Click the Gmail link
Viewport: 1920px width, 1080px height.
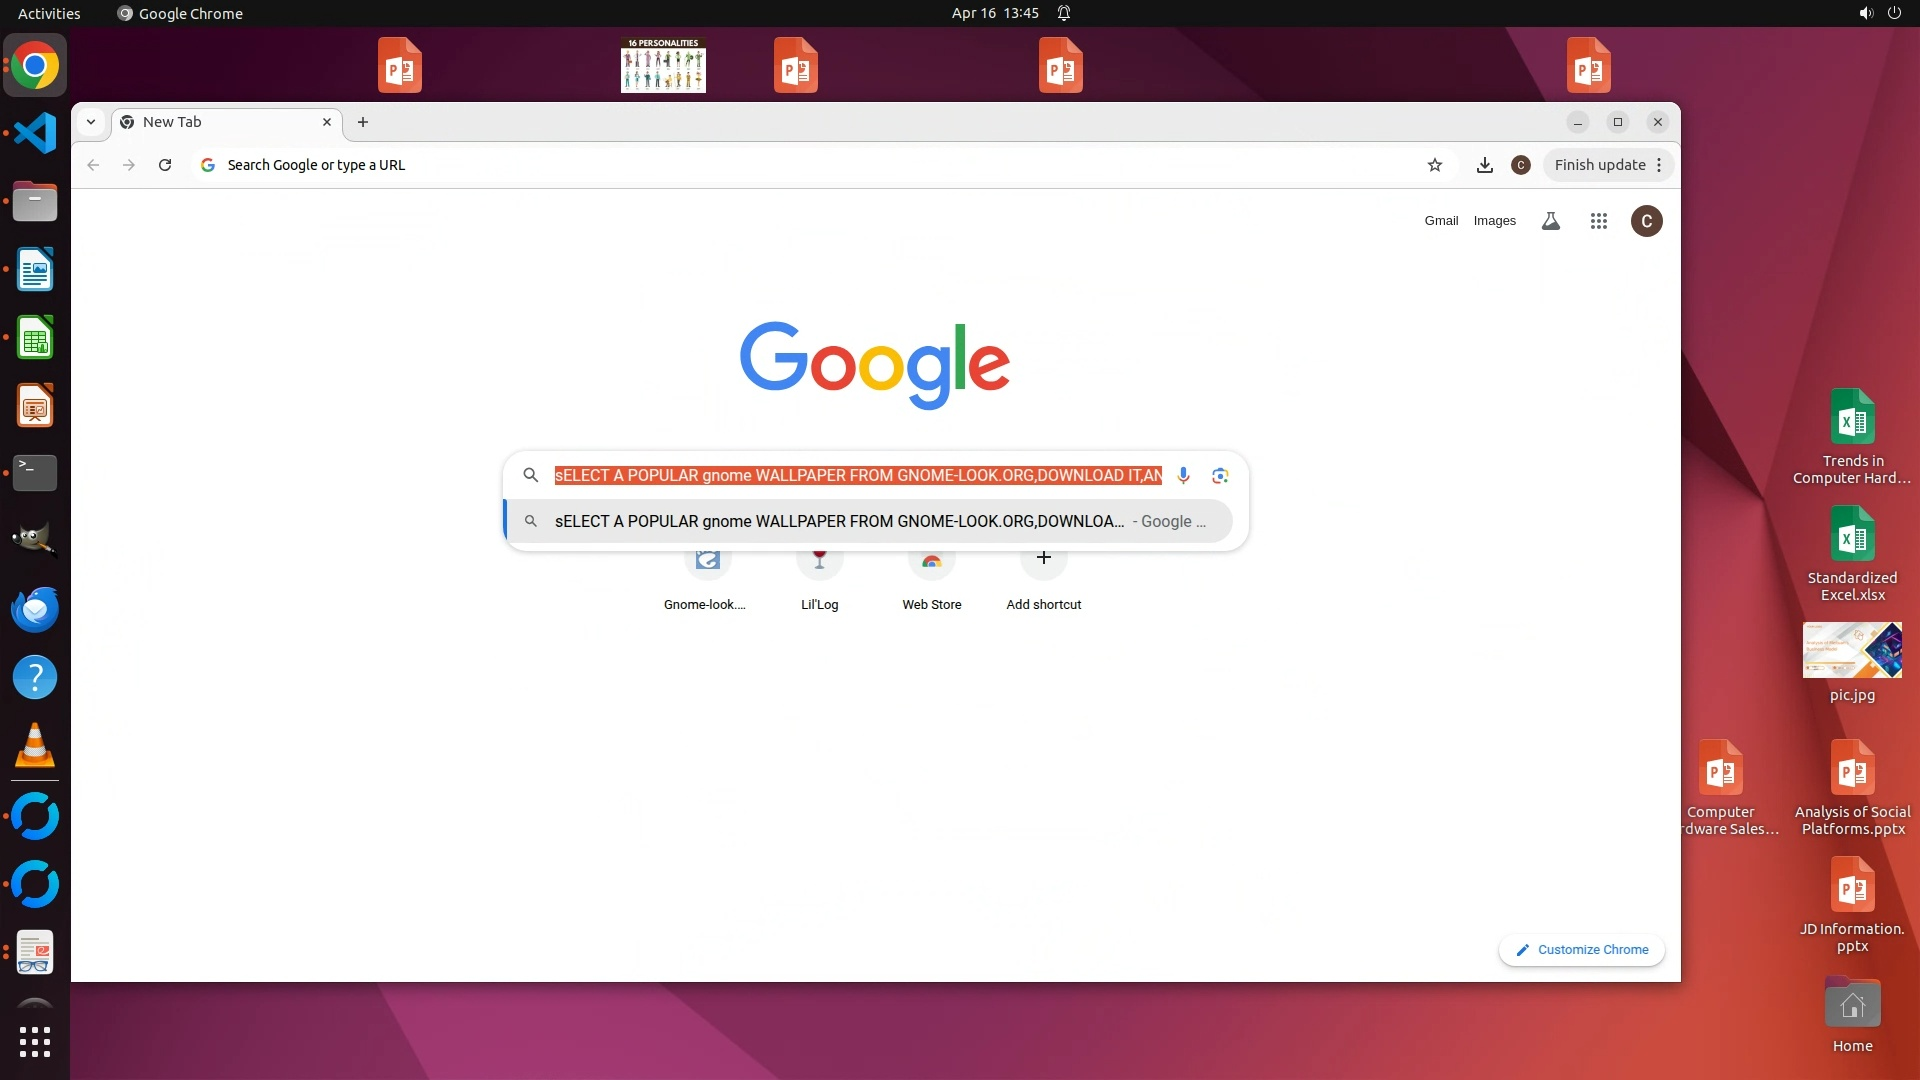point(1441,221)
